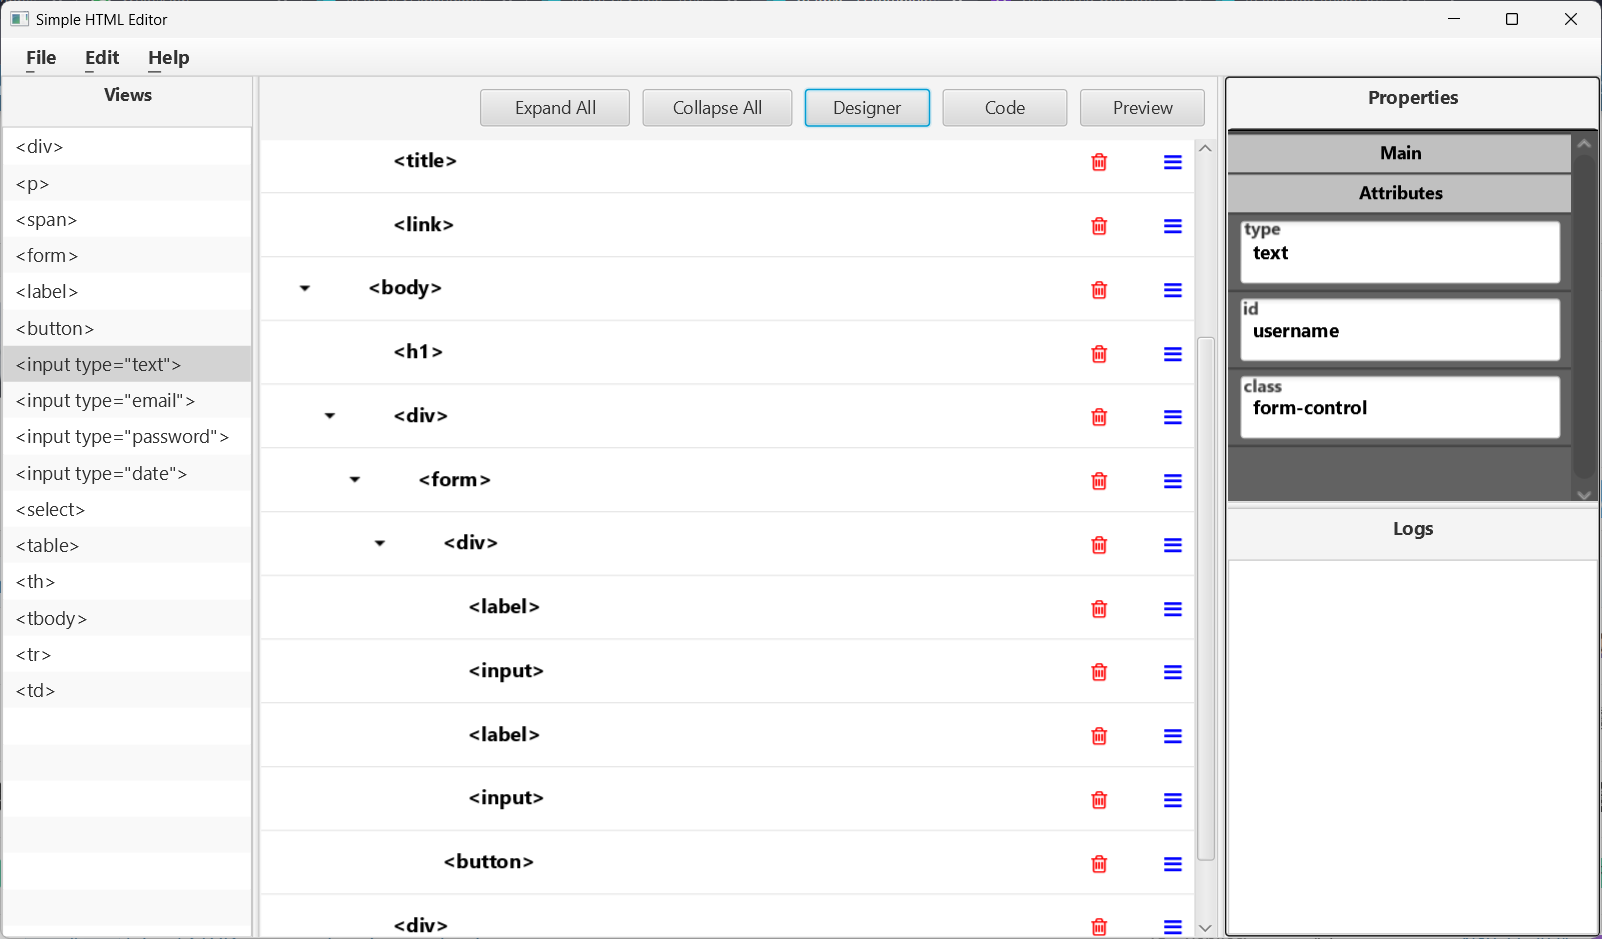Click the tree panel vertical scrollbar thumb
The height and width of the screenshot is (939, 1602).
pos(1206,598)
